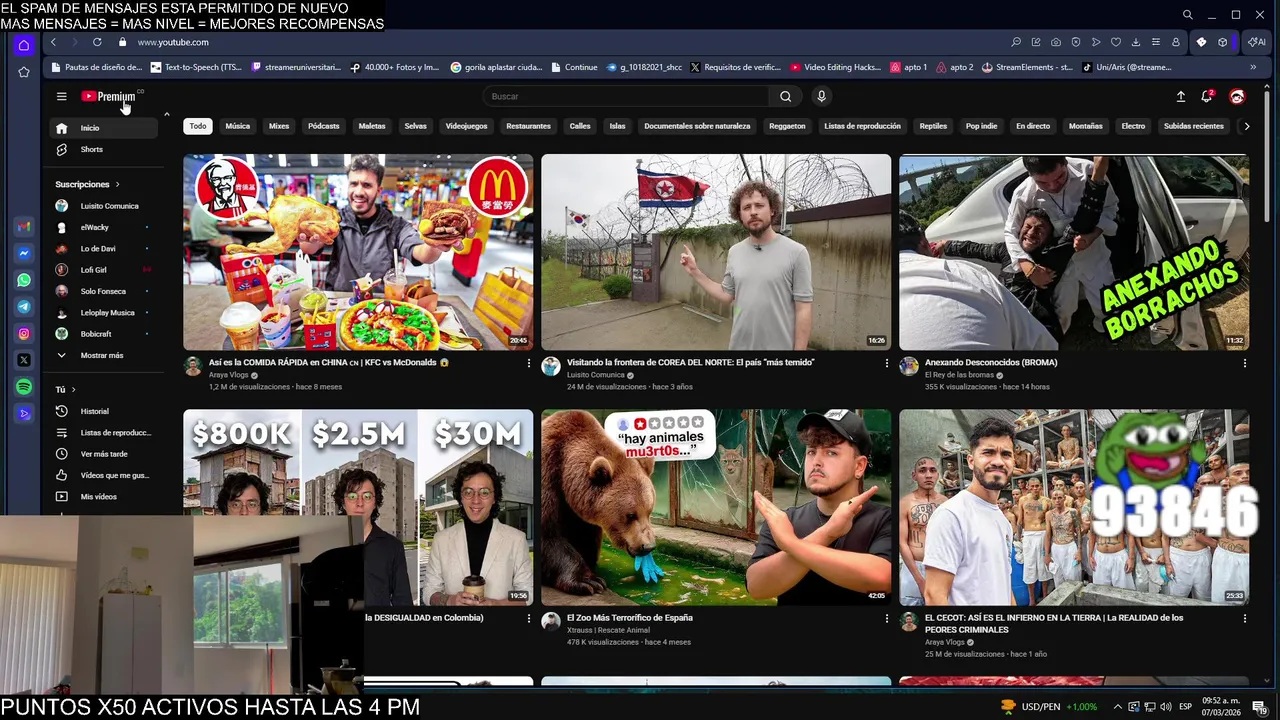Open the USD/PEN taskbar widget

pyautogui.click(x=1049, y=707)
